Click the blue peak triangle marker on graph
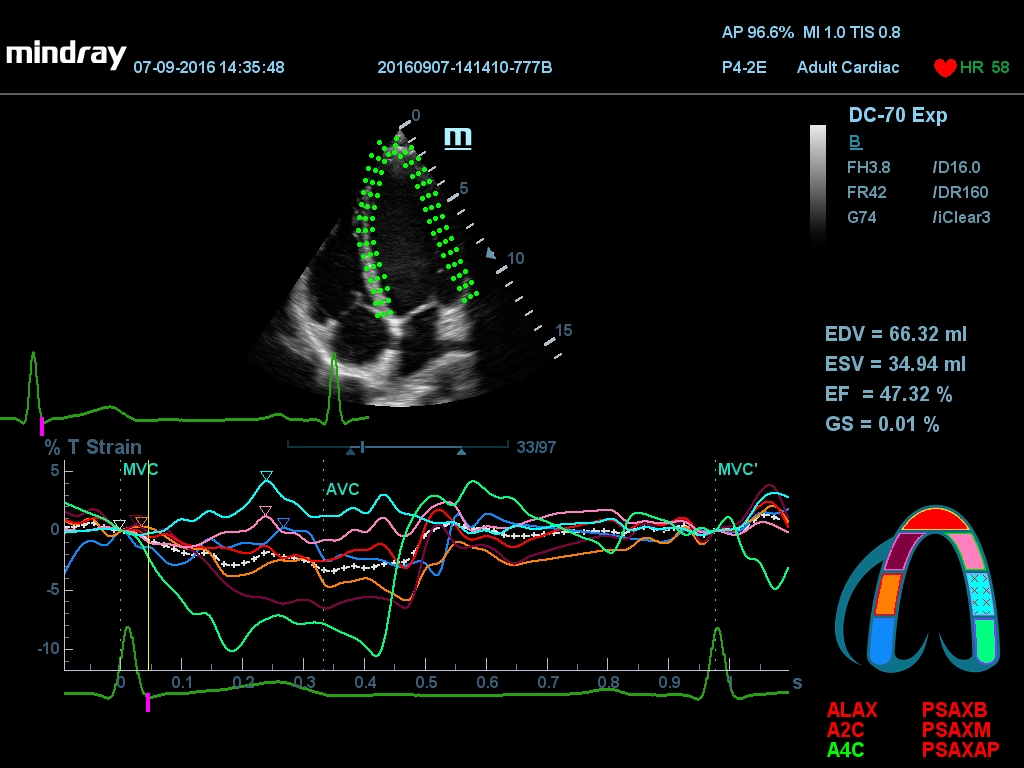The height and width of the screenshot is (768, 1024). pos(283,523)
